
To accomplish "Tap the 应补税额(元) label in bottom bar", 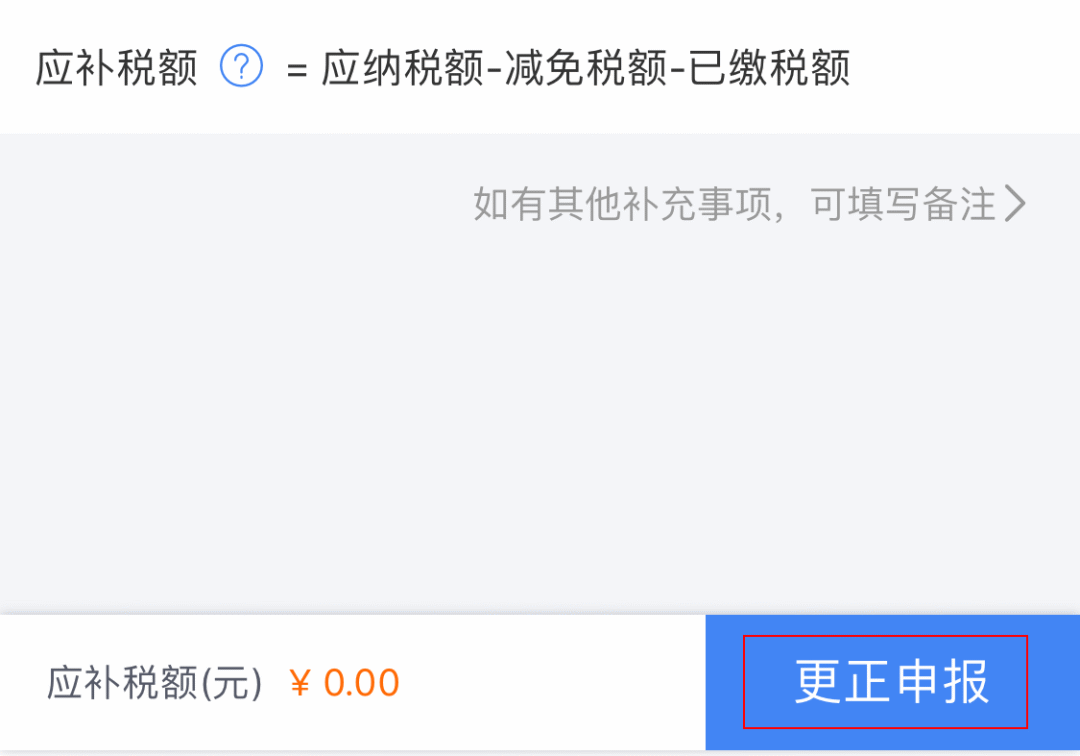I will click(x=155, y=683).
